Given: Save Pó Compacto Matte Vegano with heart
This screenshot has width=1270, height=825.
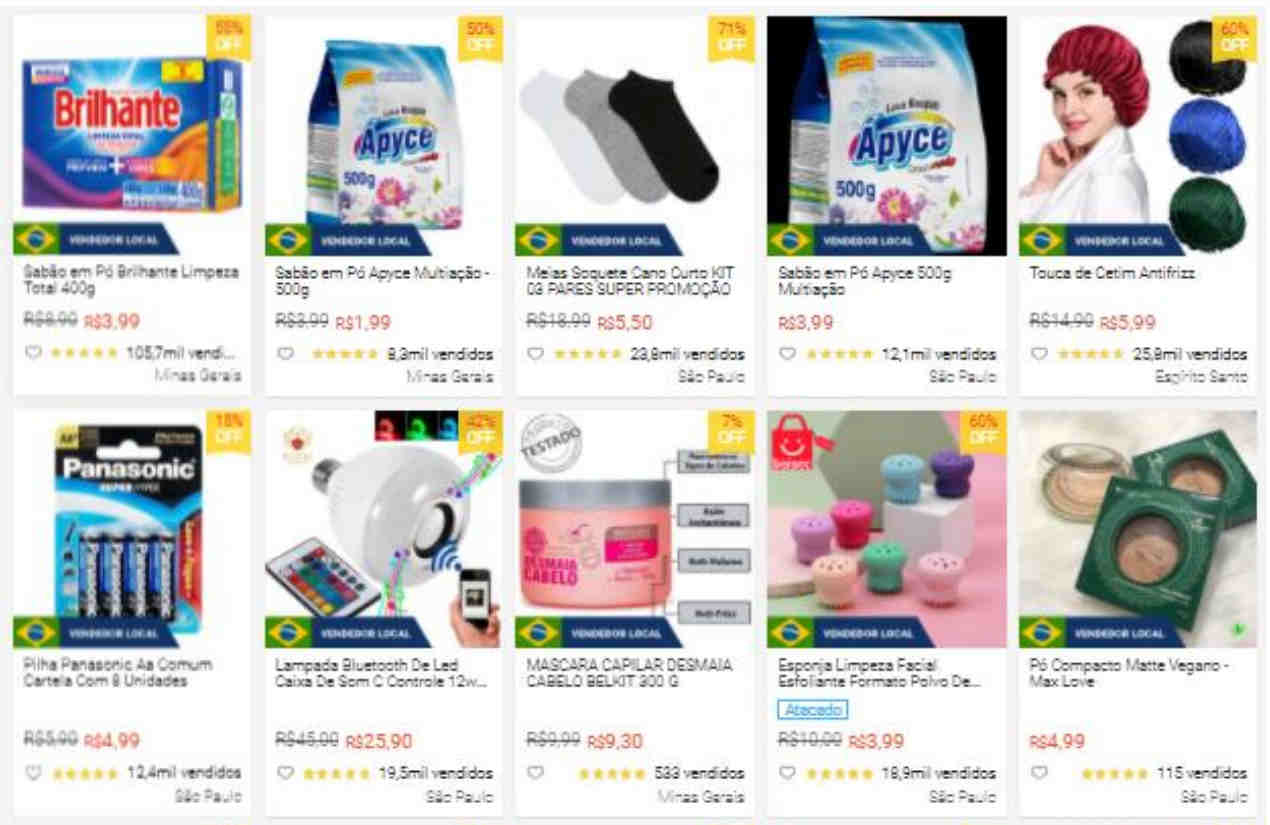Looking at the screenshot, I should 1039,772.
